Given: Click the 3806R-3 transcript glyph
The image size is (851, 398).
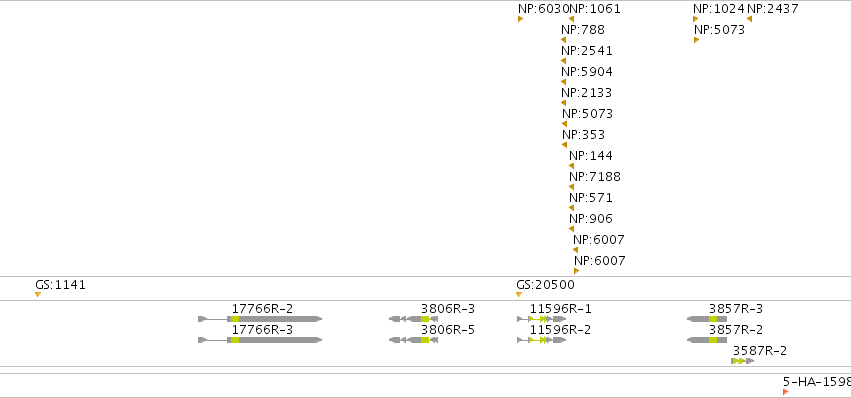Looking at the screenshot, I should pos(414,319).
